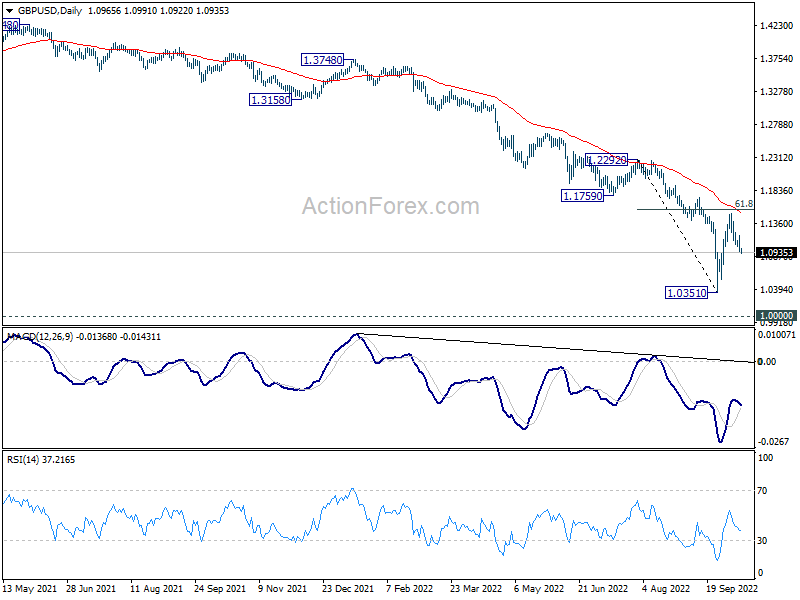The height and width of the screenshot is (600, 800).
Task: Select the 1.32780 price axis value
Action: [777, 91]
